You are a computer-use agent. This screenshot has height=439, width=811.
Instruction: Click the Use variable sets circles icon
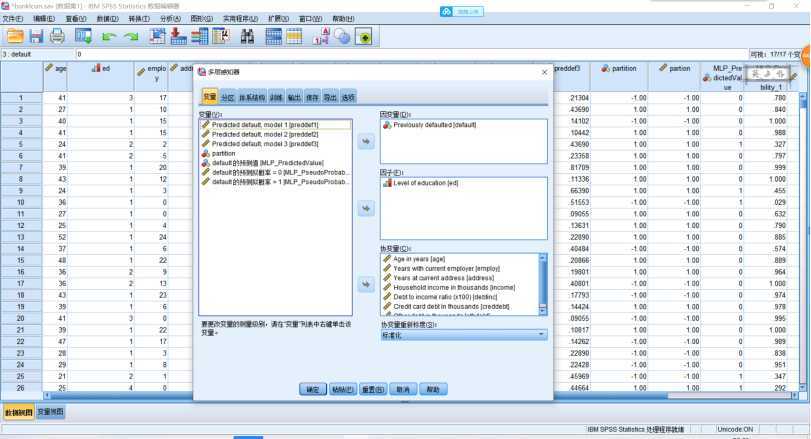342,36
